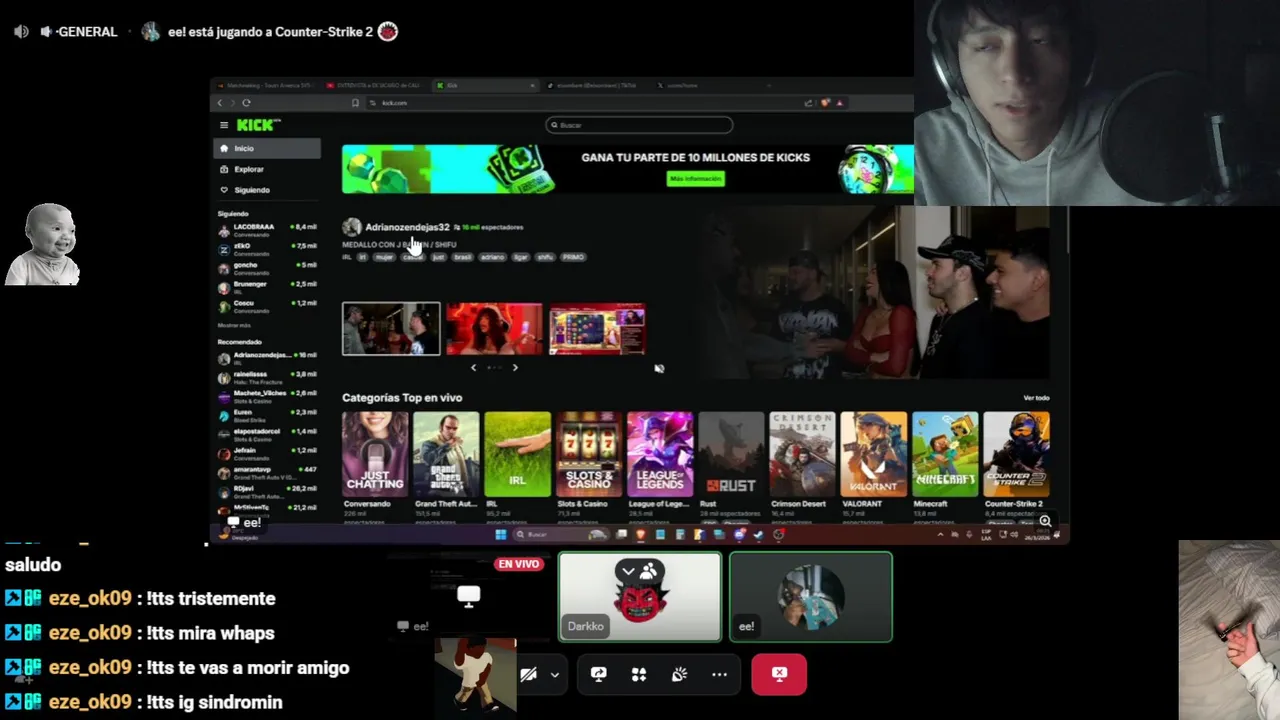Open recommended channel Machete_Vilches
Screen dimensions: 1280x720
coord(267,395)
